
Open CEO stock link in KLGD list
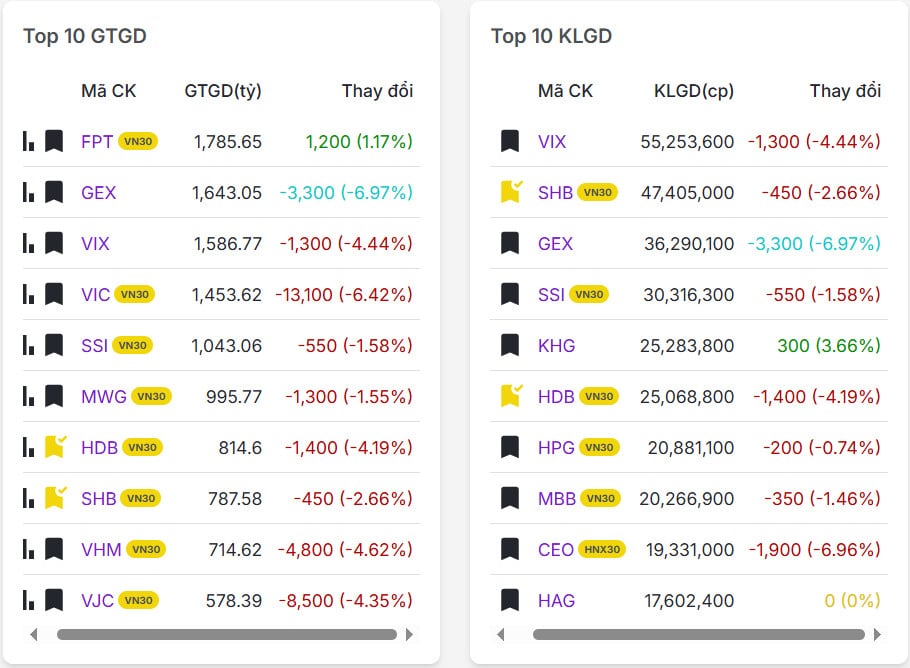point(556,549)
